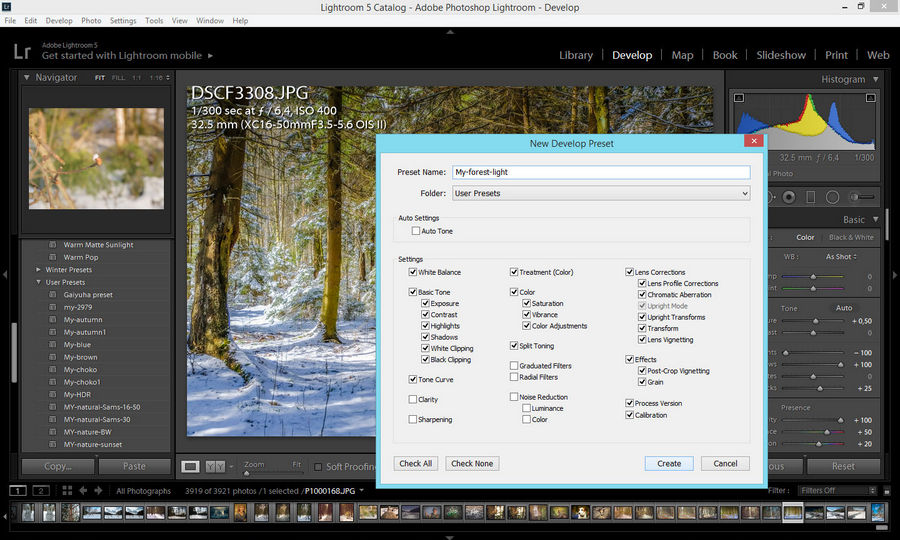900x540 pixels.
Task: Open second window display button 2
Action: (x=41, y=491)
